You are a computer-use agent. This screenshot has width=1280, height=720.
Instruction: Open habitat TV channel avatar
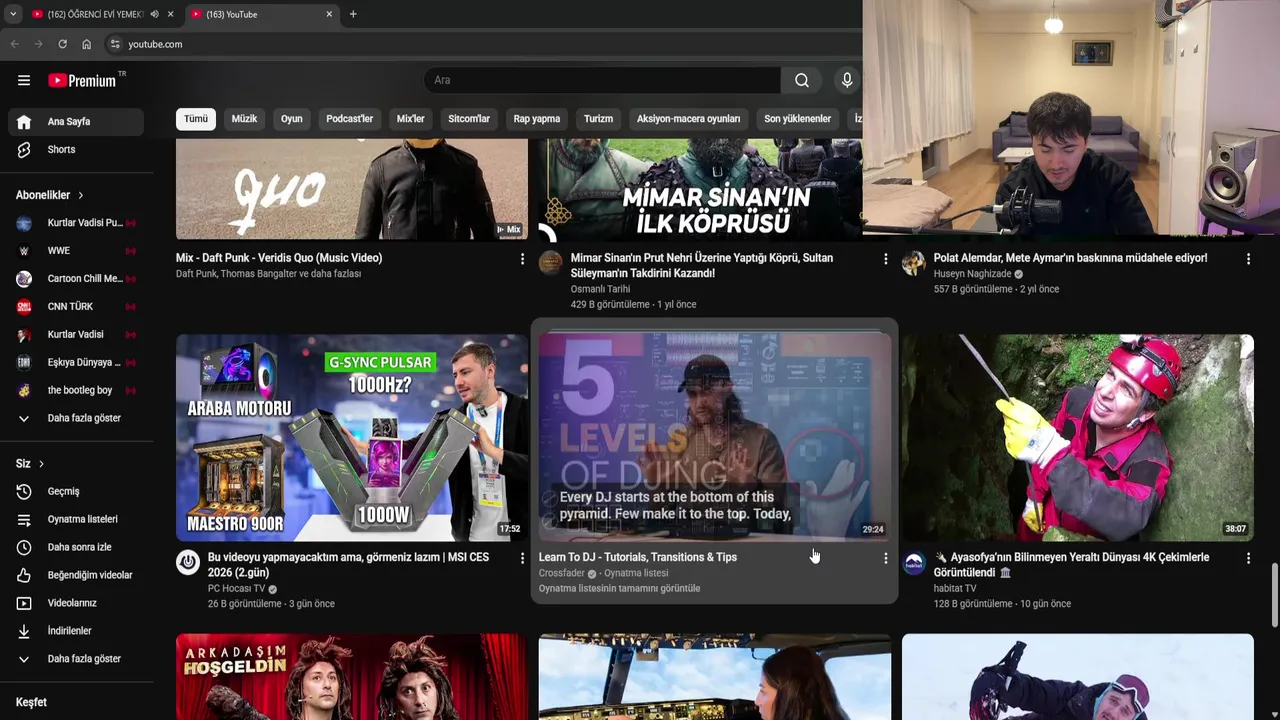point(914,562)
